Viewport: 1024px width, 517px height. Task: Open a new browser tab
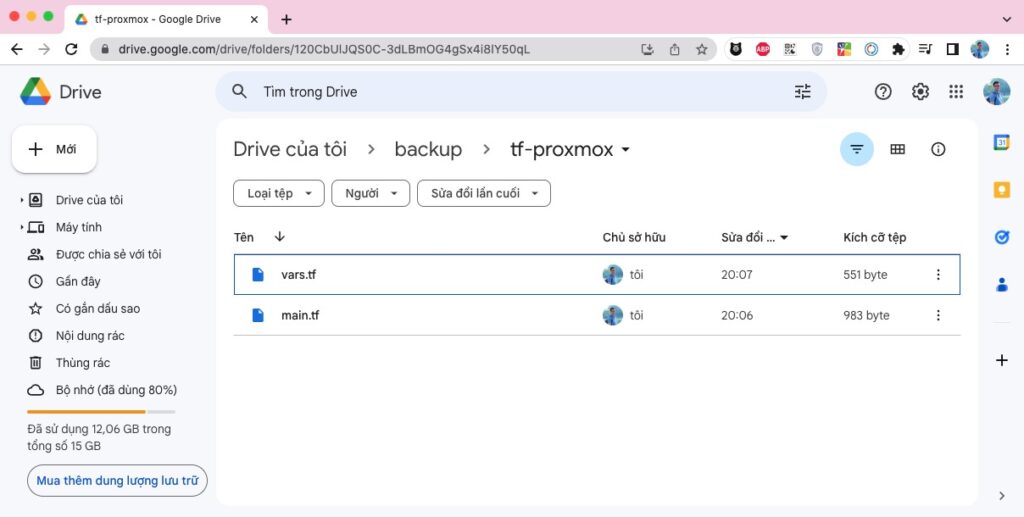(x=286, y=20)
